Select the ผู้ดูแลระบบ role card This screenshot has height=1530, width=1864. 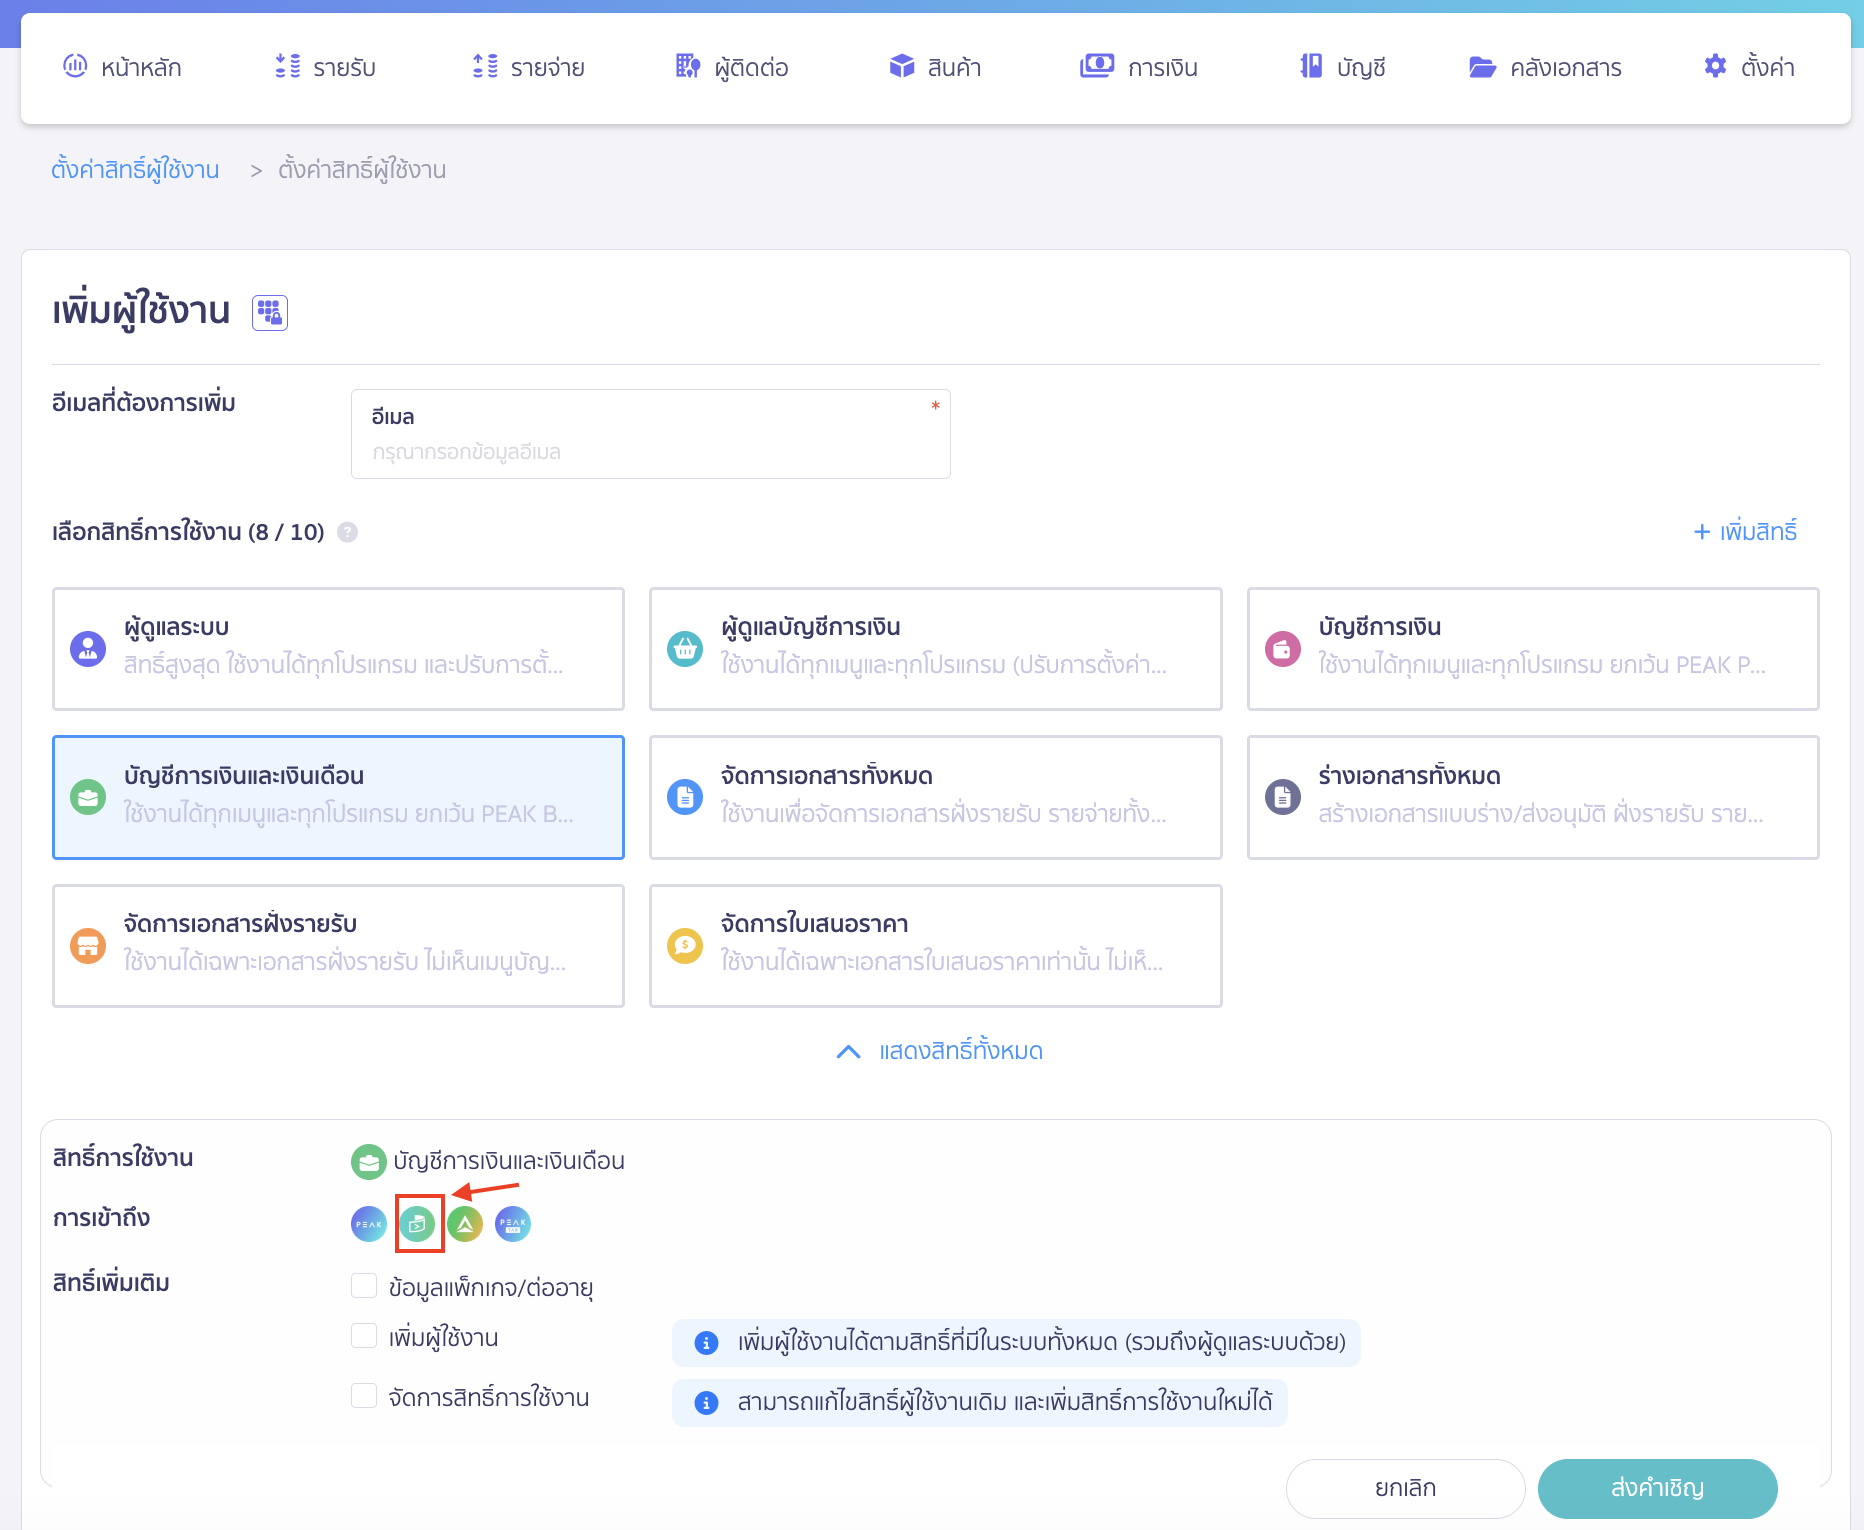click(x=338, y=648)
